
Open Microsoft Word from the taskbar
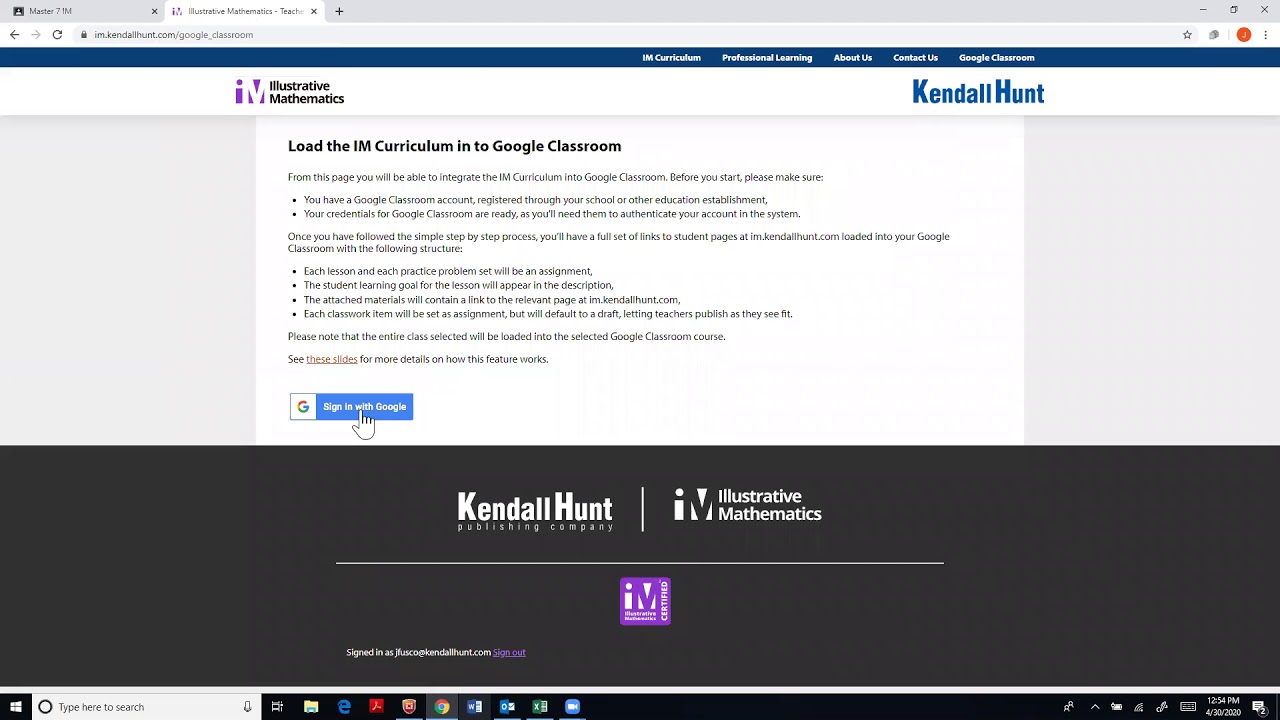[475, 707]
